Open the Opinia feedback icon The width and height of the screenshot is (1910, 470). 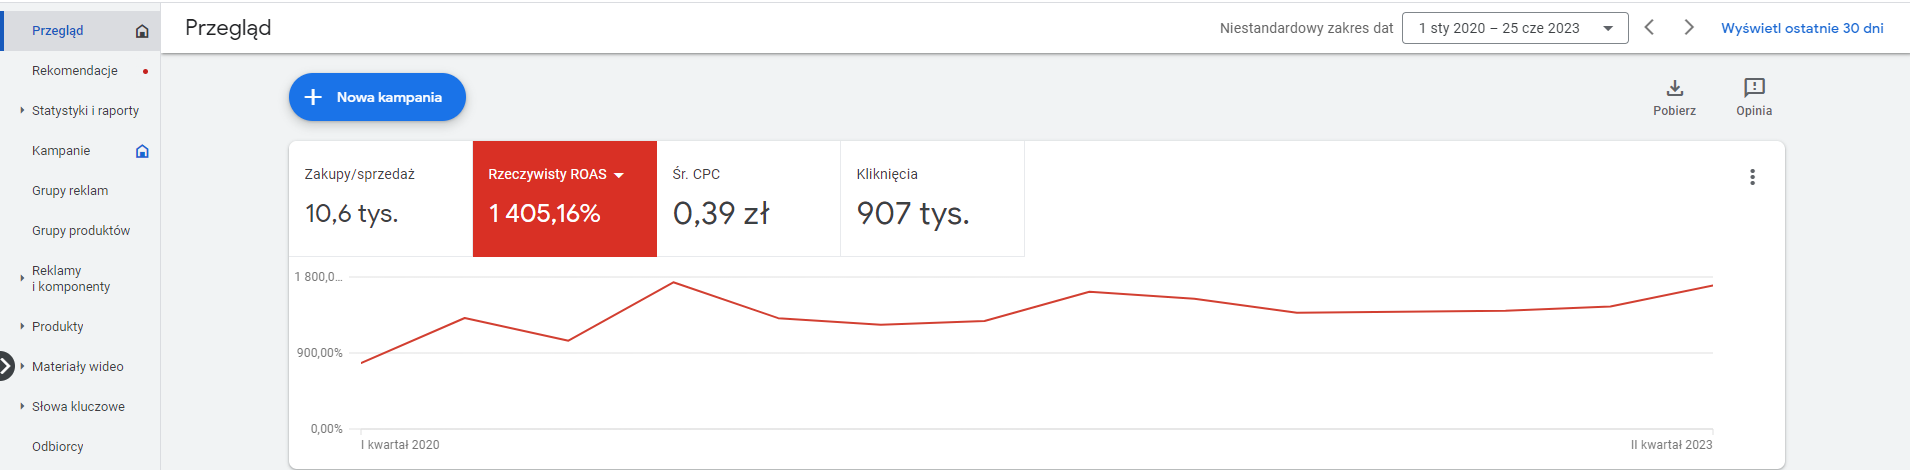pyautogui.click(x=1754, y=88)
